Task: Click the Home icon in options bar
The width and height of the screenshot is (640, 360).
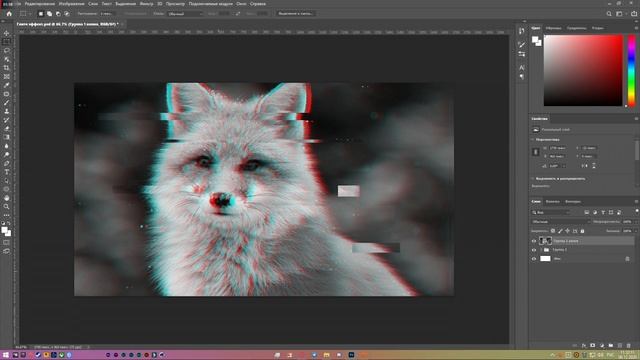Action: (x=9, y=13)
